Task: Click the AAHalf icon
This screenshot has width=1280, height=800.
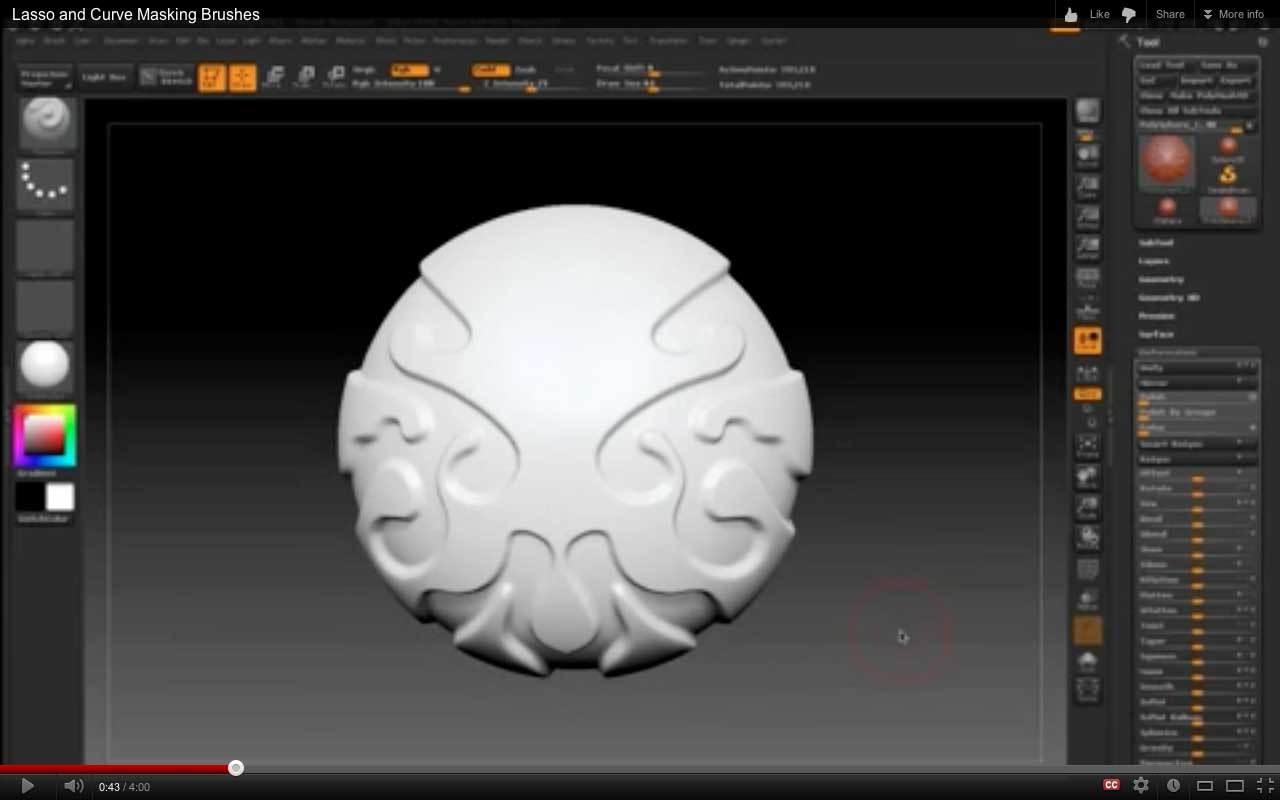Action: click(x=1088, y=250)
